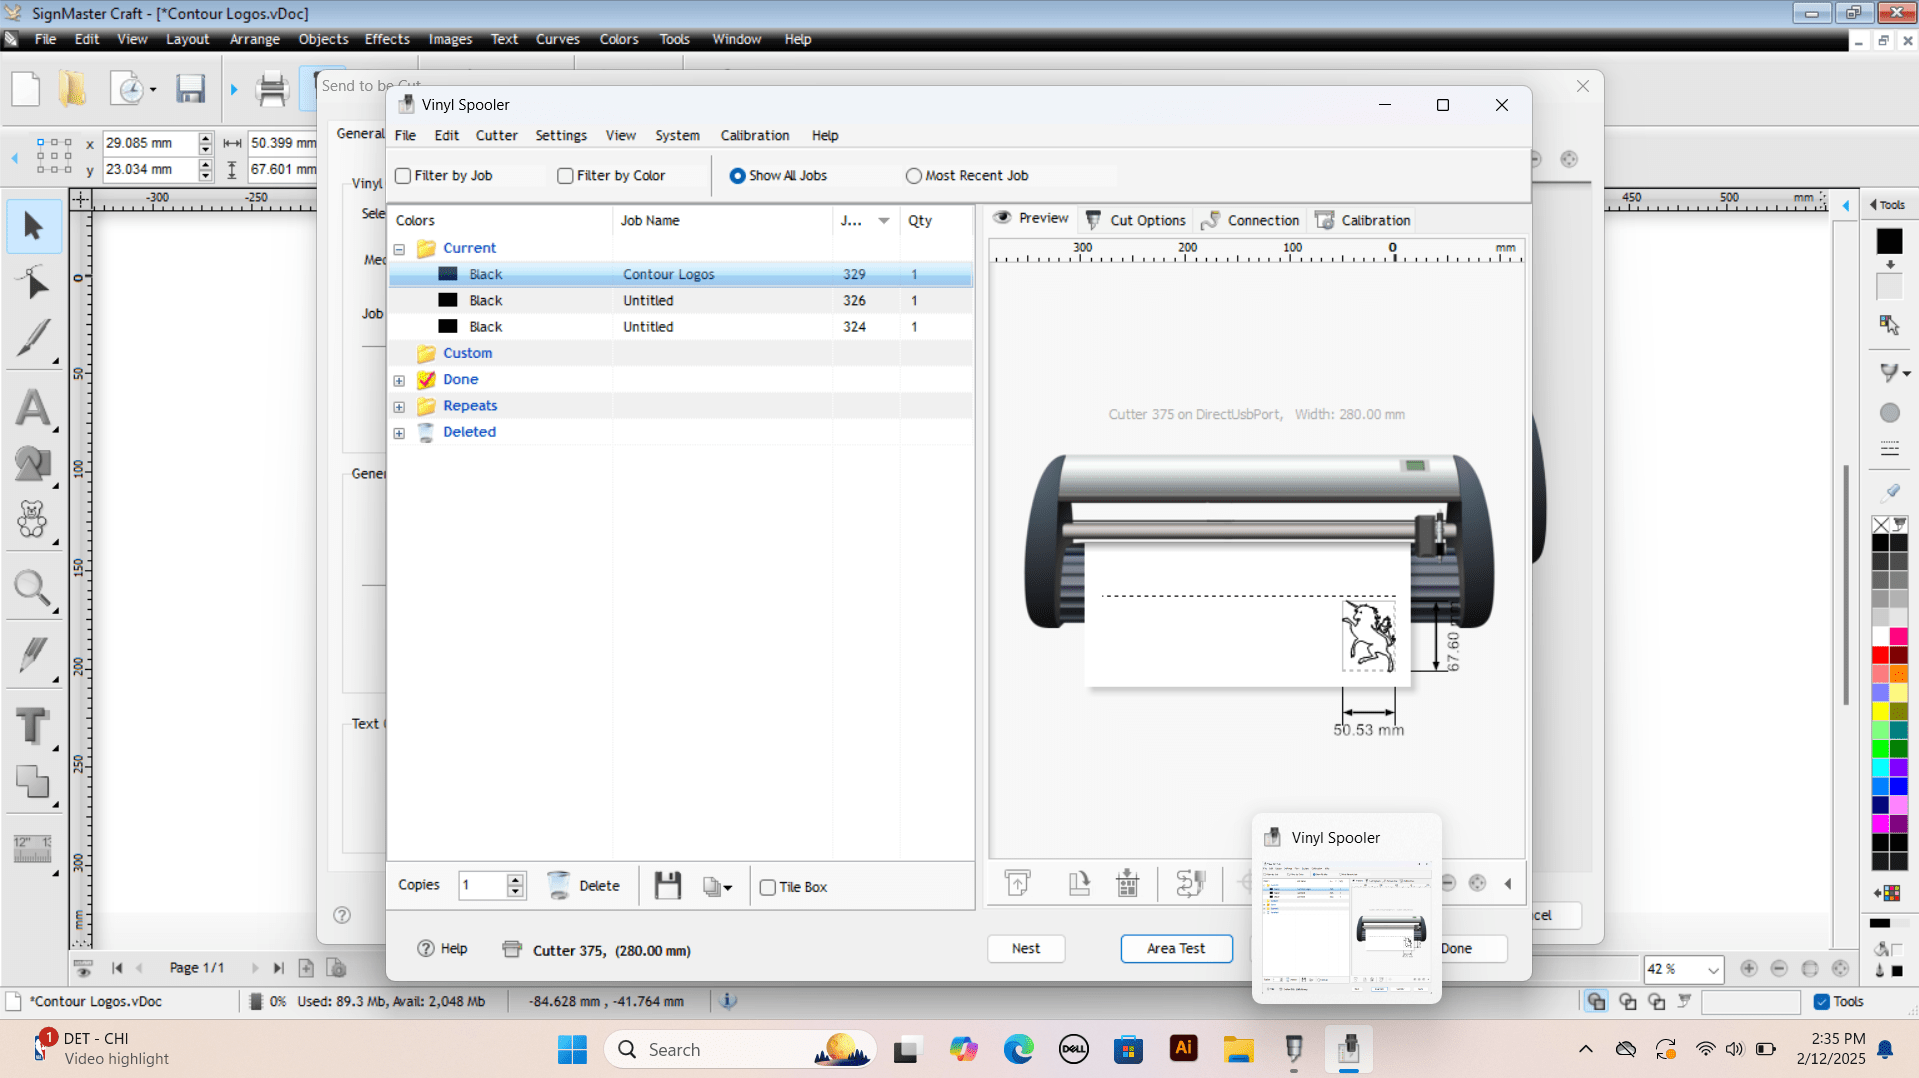Open the copy-job dropdown arrow beside save icon
Screen dimensions: 1919x1078
(727, 888)
